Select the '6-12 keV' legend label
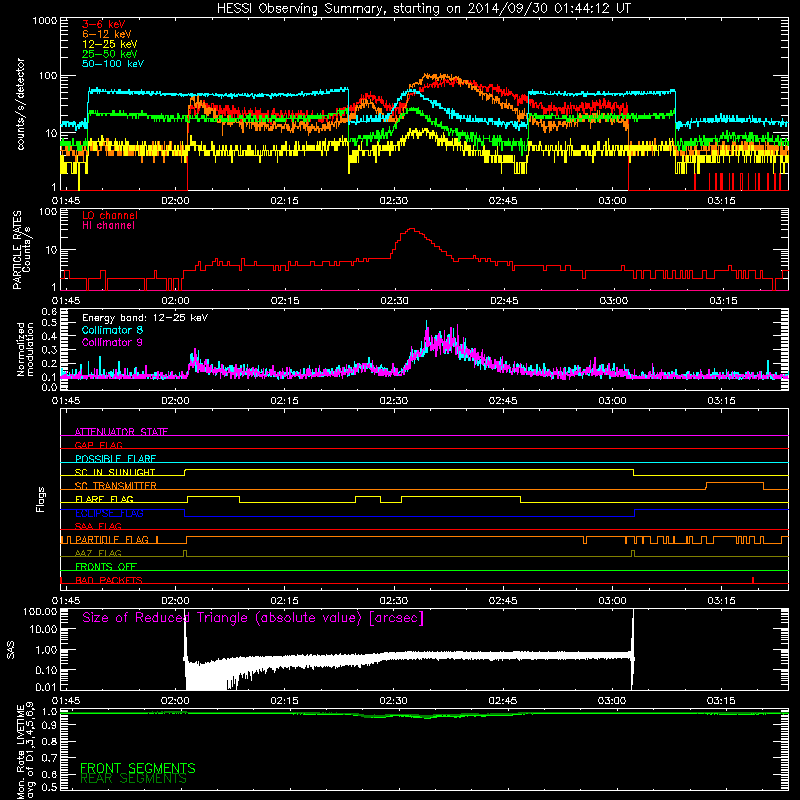The width and height of the screenshot is (800, 800). click(106, 34)
